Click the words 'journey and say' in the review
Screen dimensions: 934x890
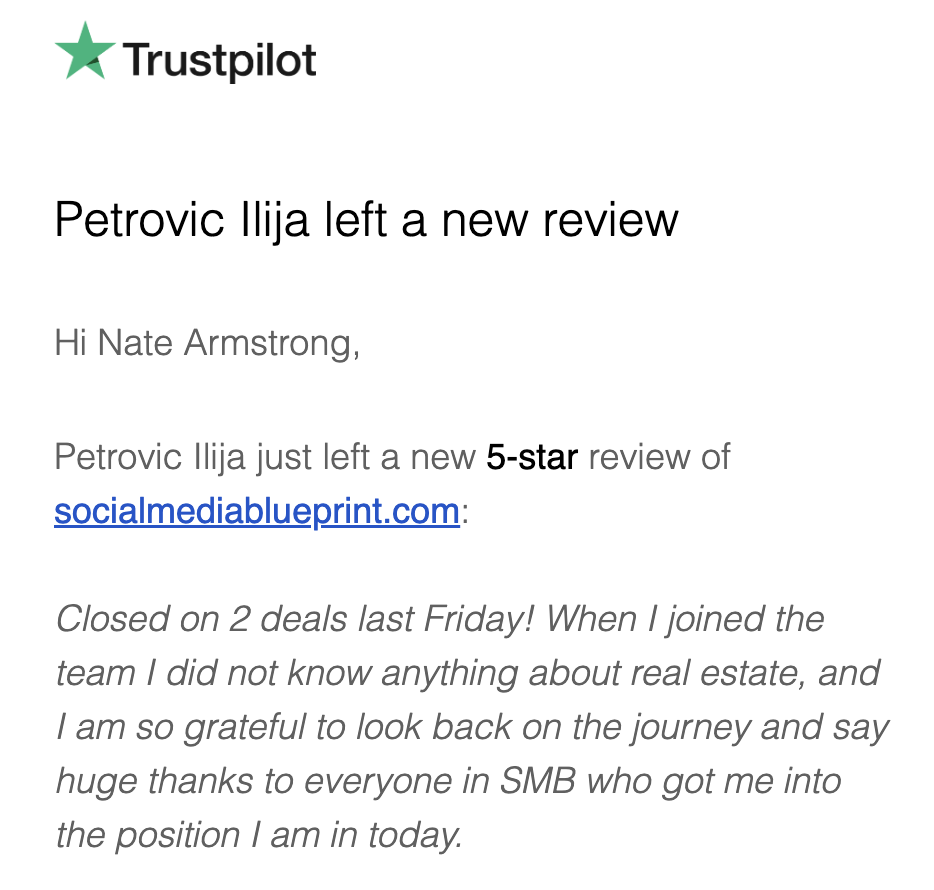click(x=761, y=728)
